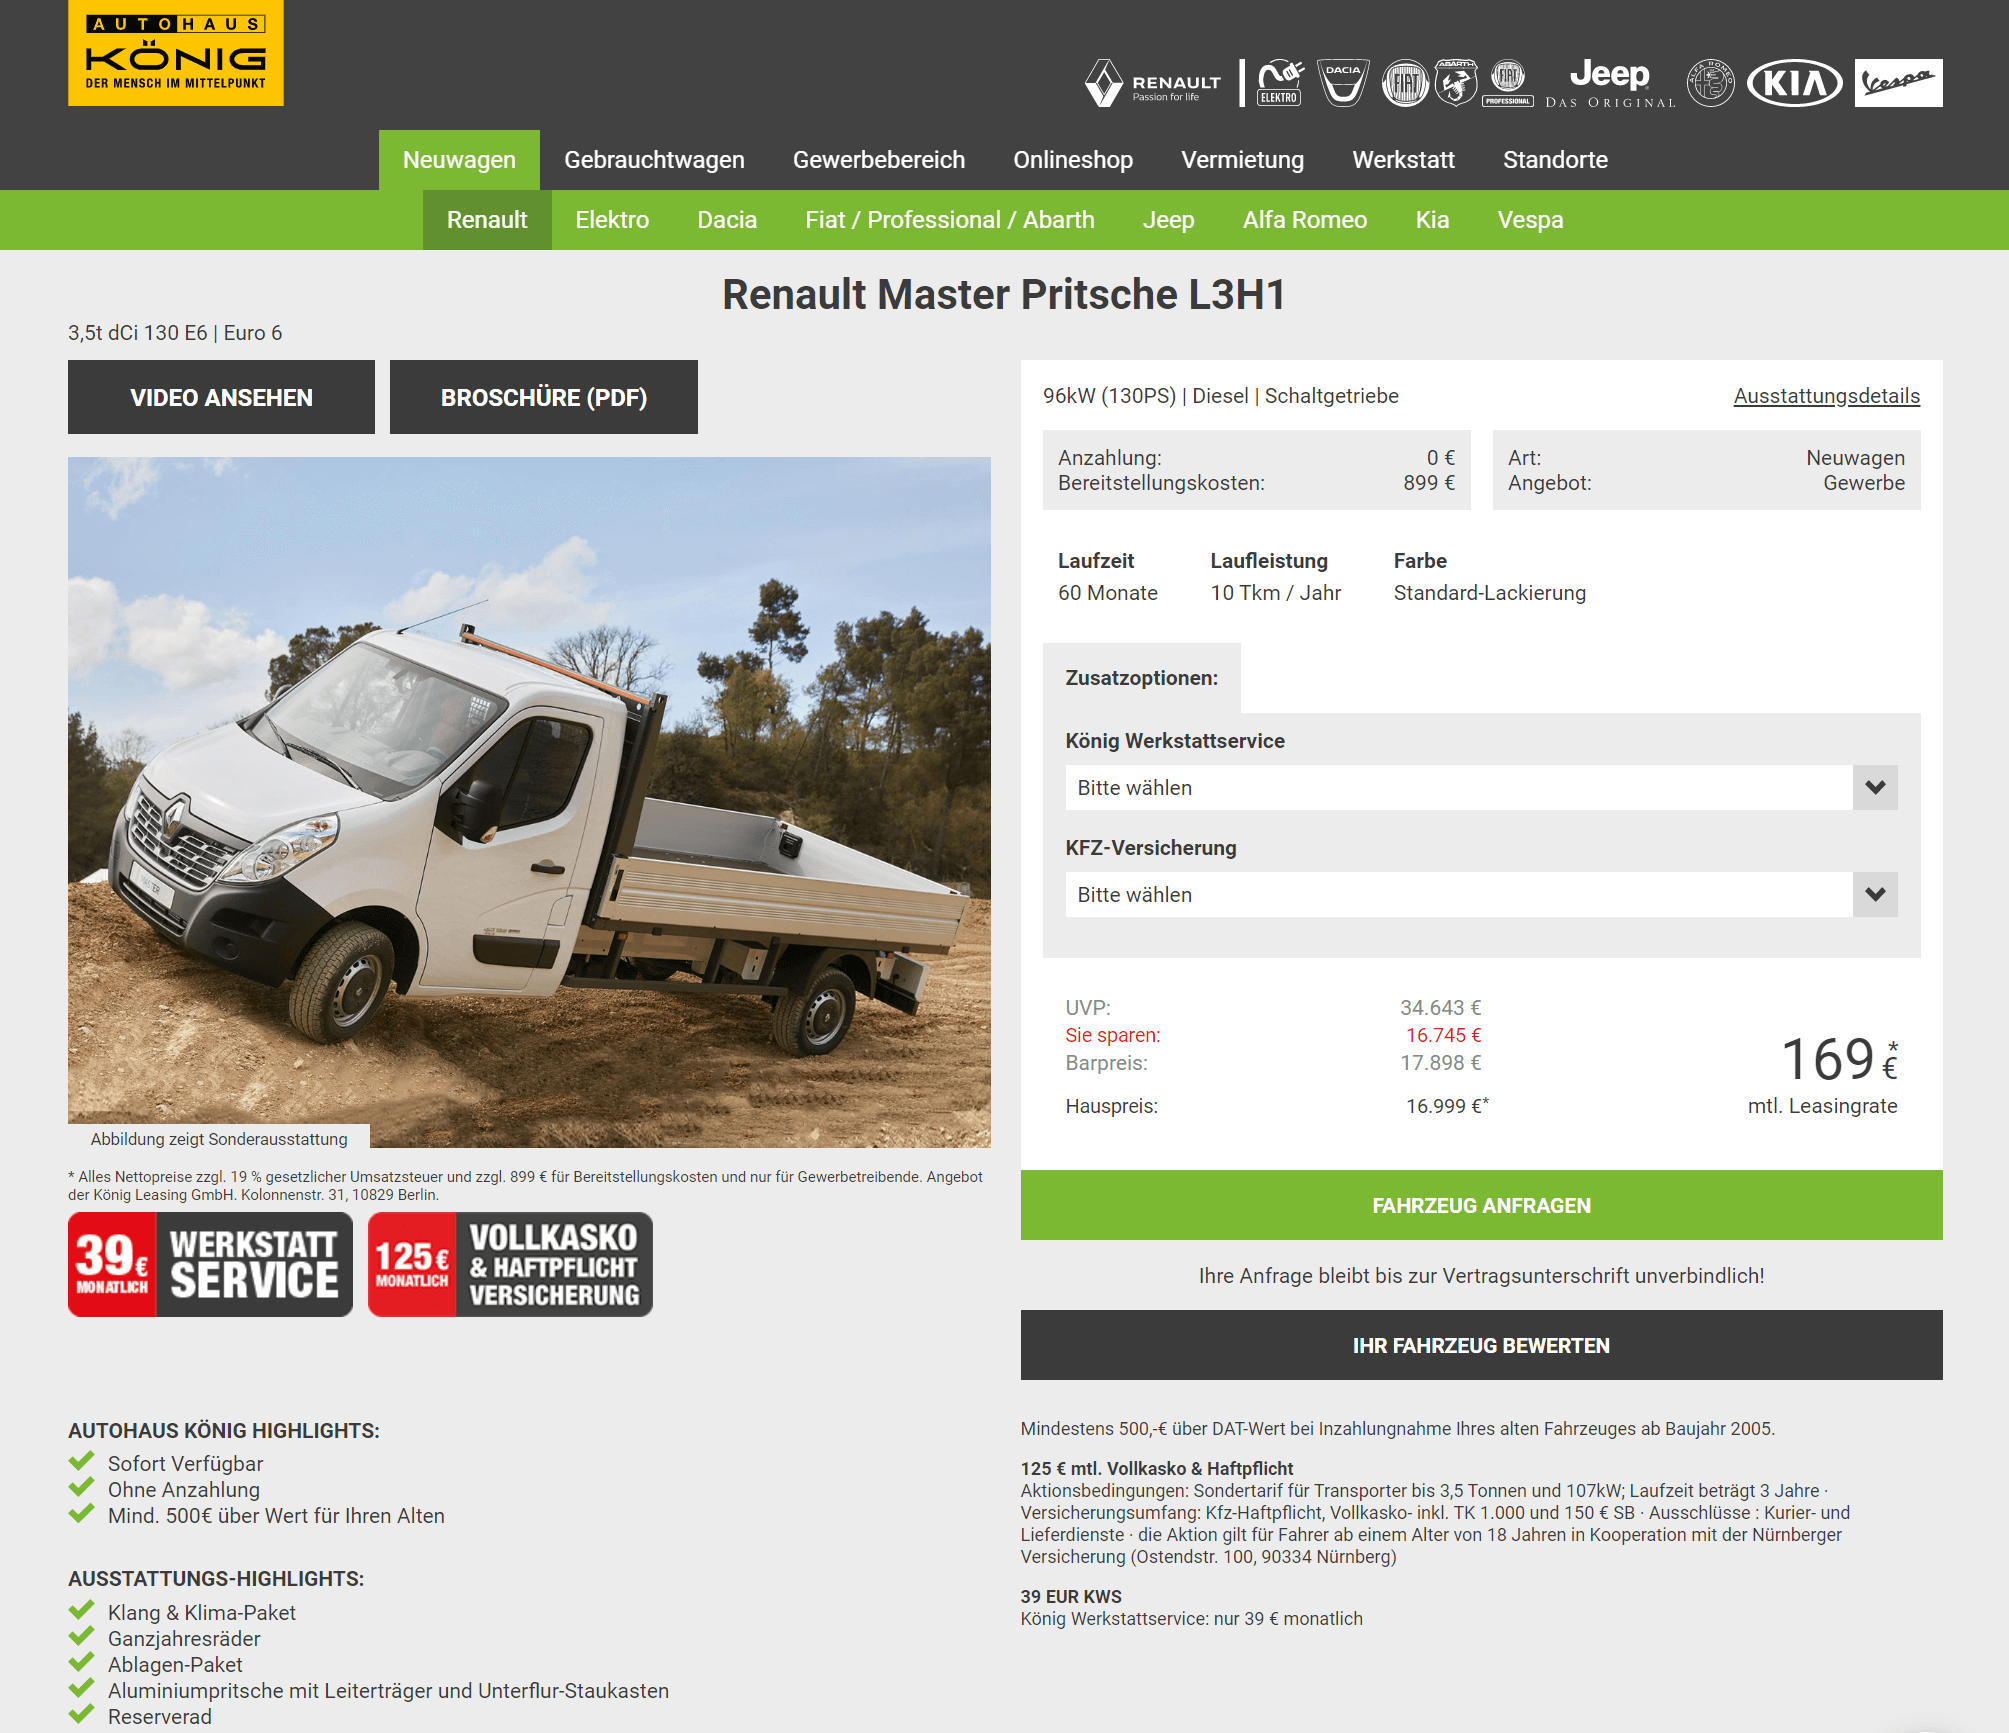Select the Dacia submenu tab
This screenshot has height=1733, width=2009.
tap(727, 220)
